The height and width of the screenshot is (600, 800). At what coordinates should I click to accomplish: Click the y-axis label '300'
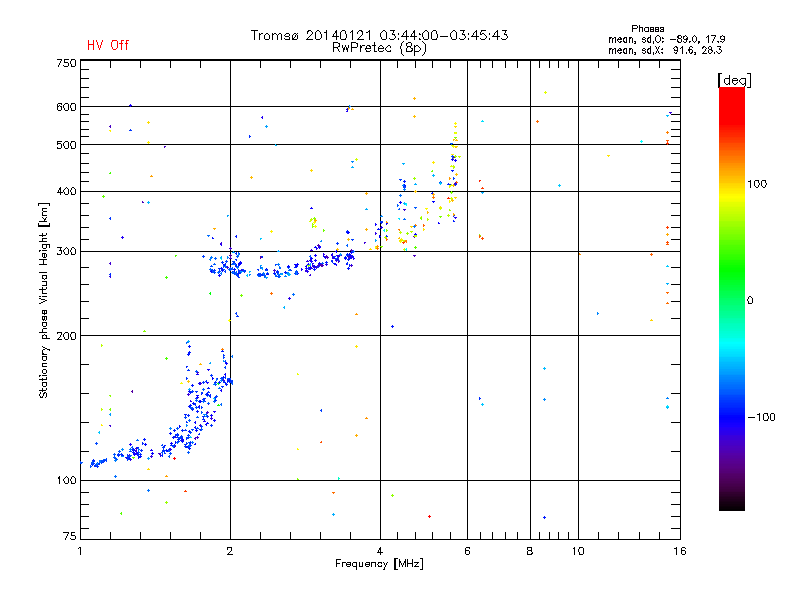(66, 252)
